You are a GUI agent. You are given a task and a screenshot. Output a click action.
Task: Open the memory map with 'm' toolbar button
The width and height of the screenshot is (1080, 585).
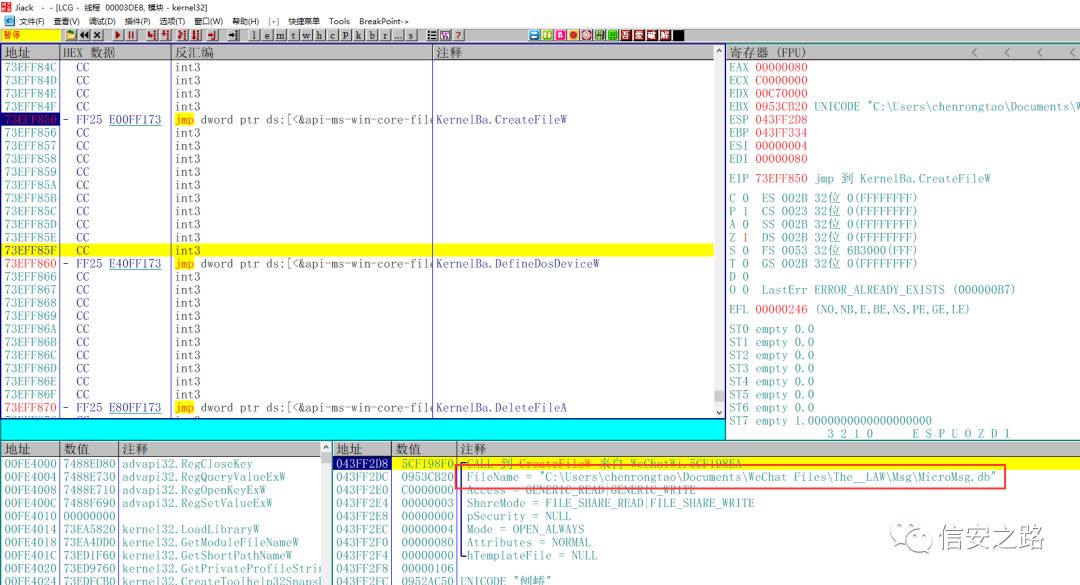click(x=280, y=35)
